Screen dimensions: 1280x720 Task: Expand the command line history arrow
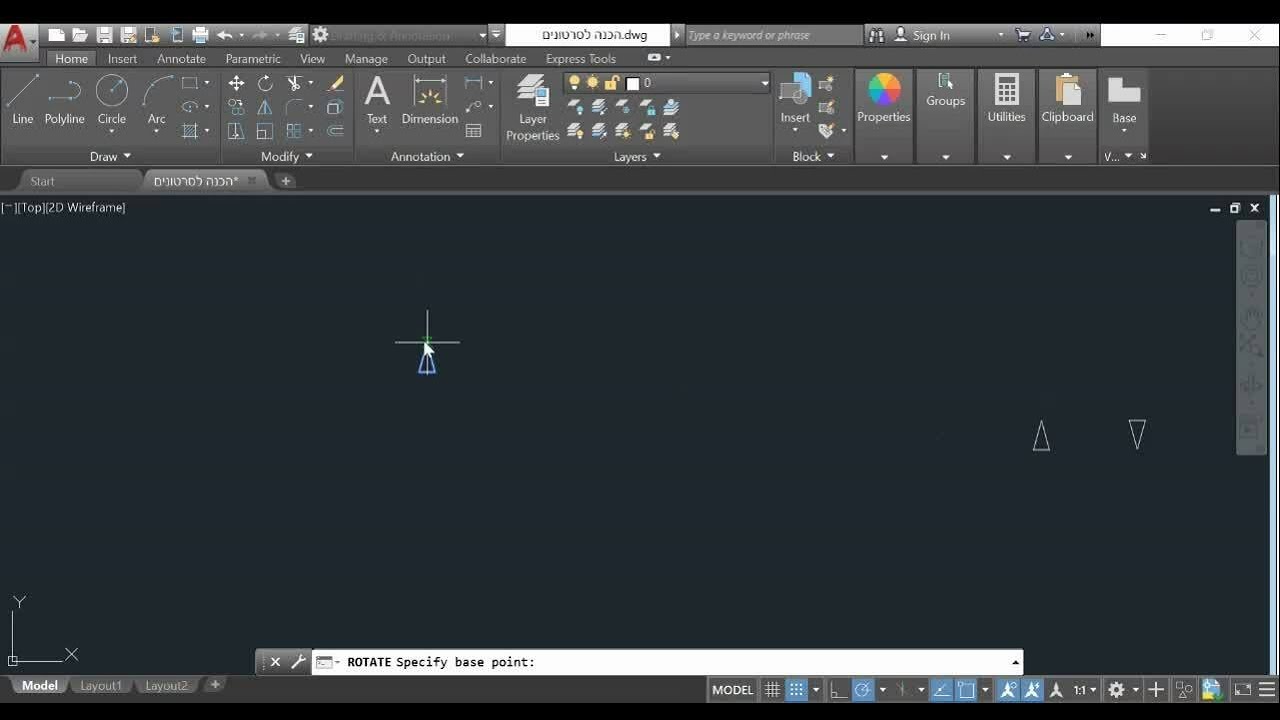pyautogui.click(x=1015, y=662)
